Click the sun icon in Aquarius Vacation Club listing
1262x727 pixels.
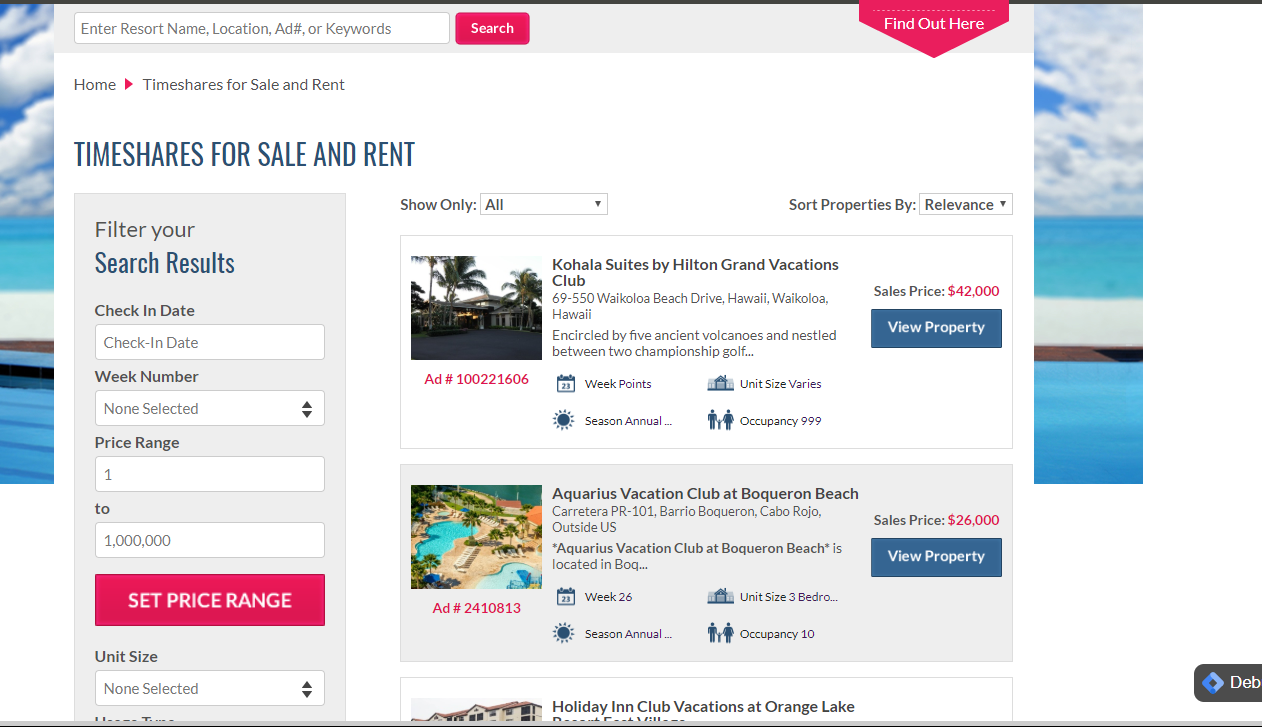[564, 633]
